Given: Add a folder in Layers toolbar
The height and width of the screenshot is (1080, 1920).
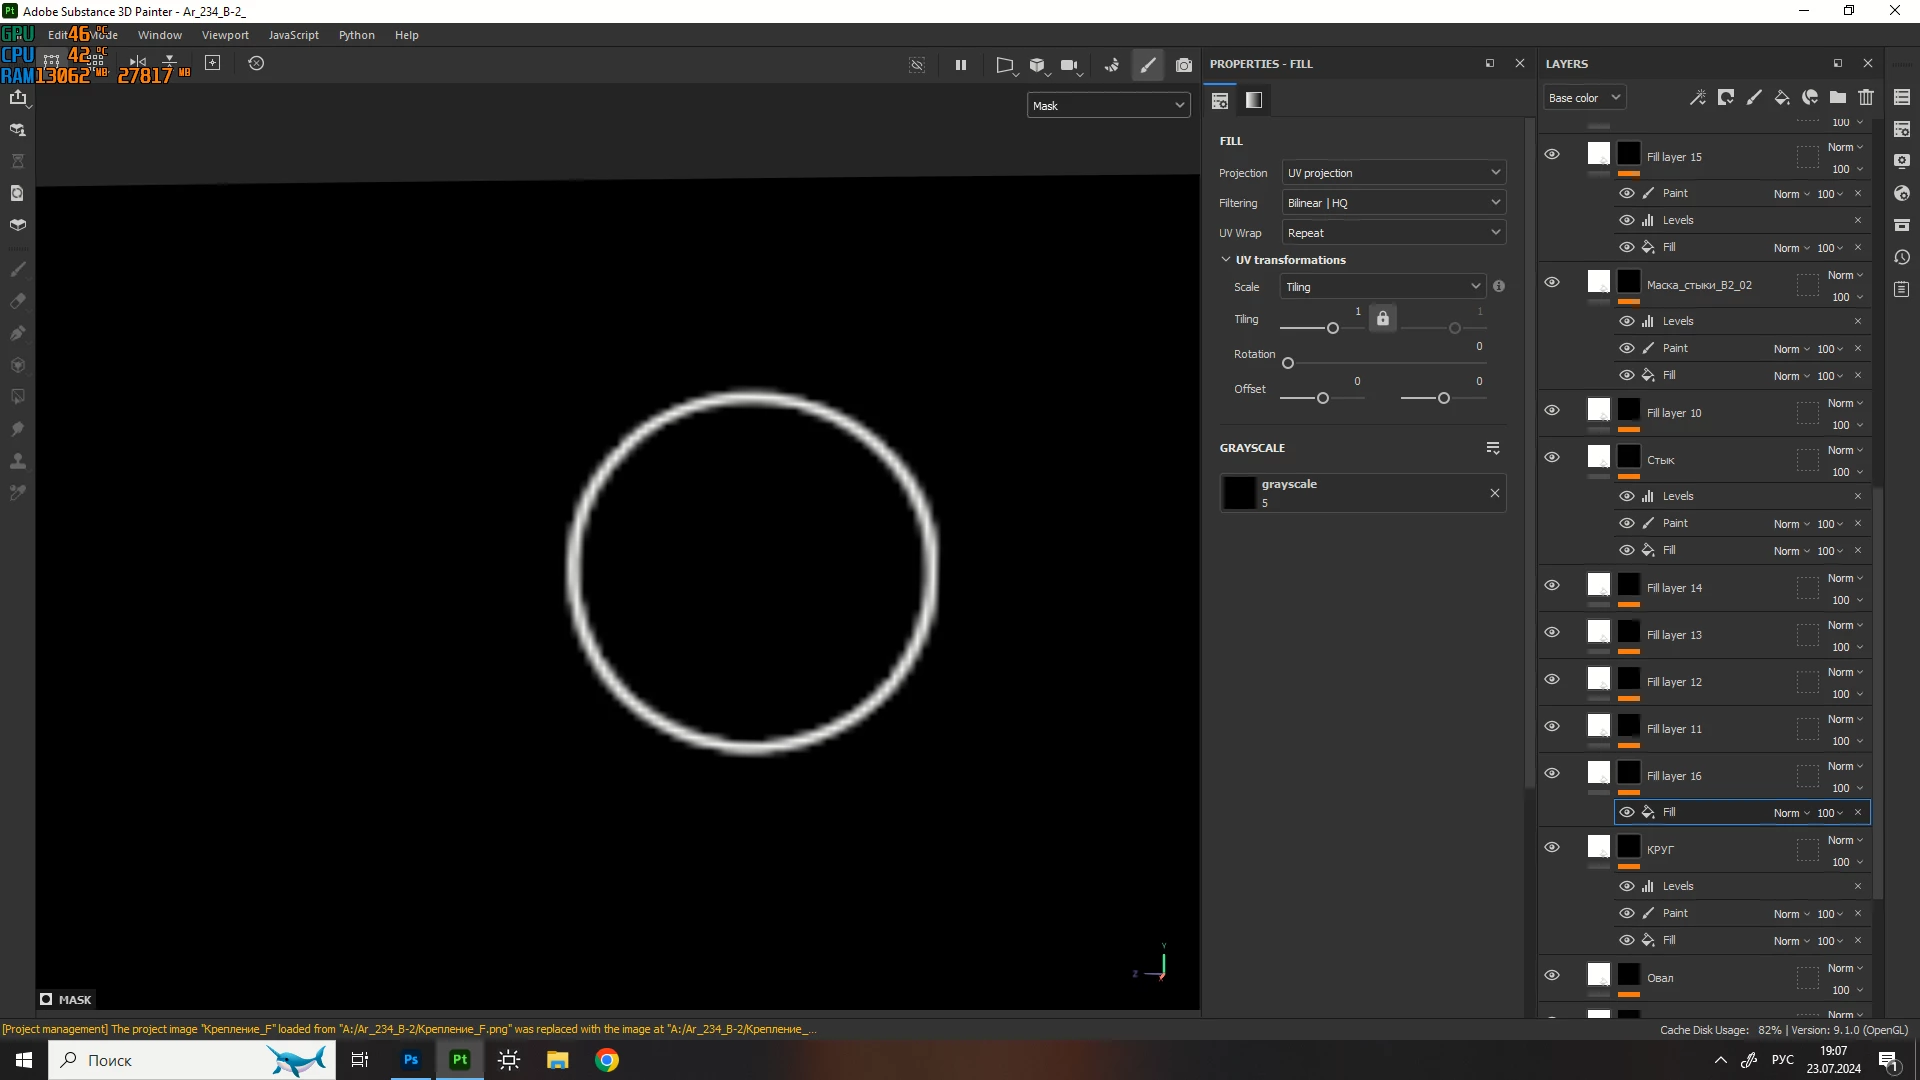Looking at the screenshot, I should point(1838,97).
